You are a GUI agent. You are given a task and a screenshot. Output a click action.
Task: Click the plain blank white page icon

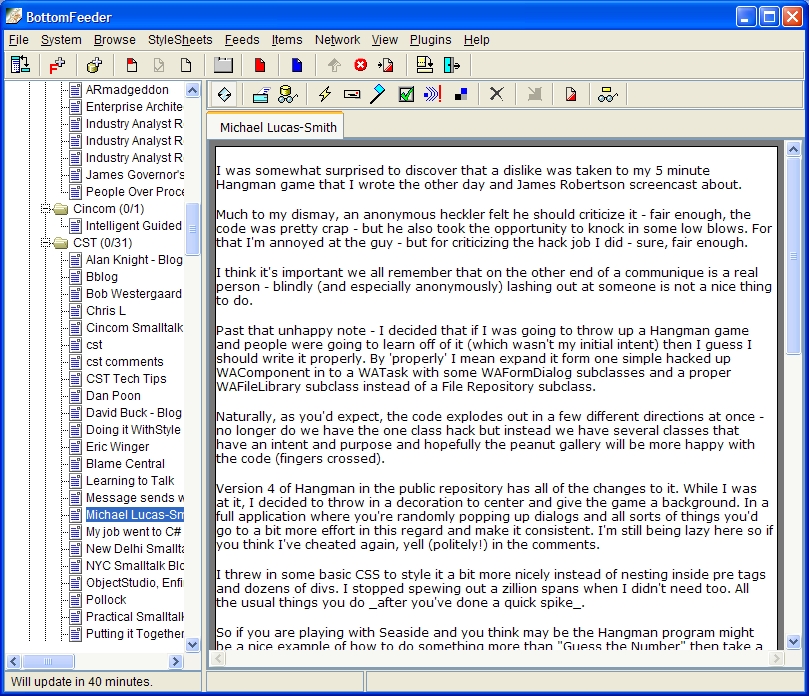pos(186,65)
